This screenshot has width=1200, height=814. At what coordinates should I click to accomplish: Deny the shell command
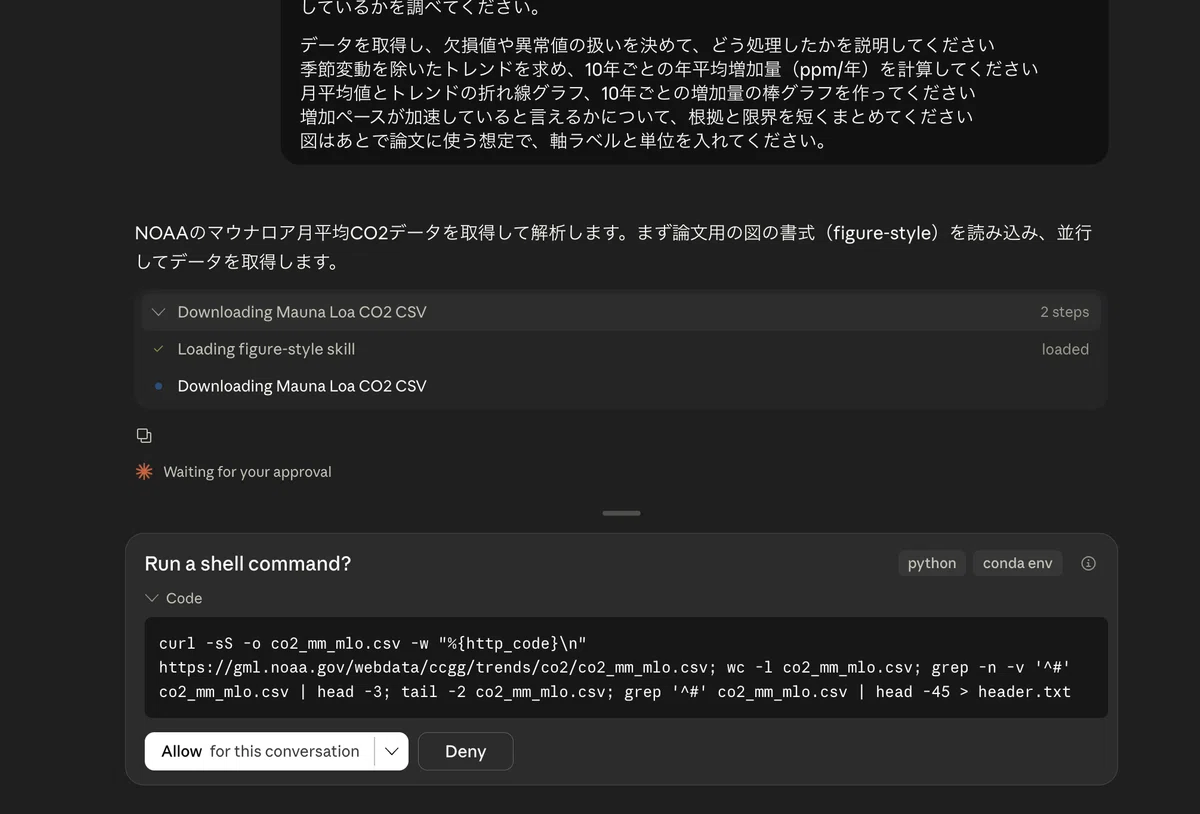tap(465, 751)
